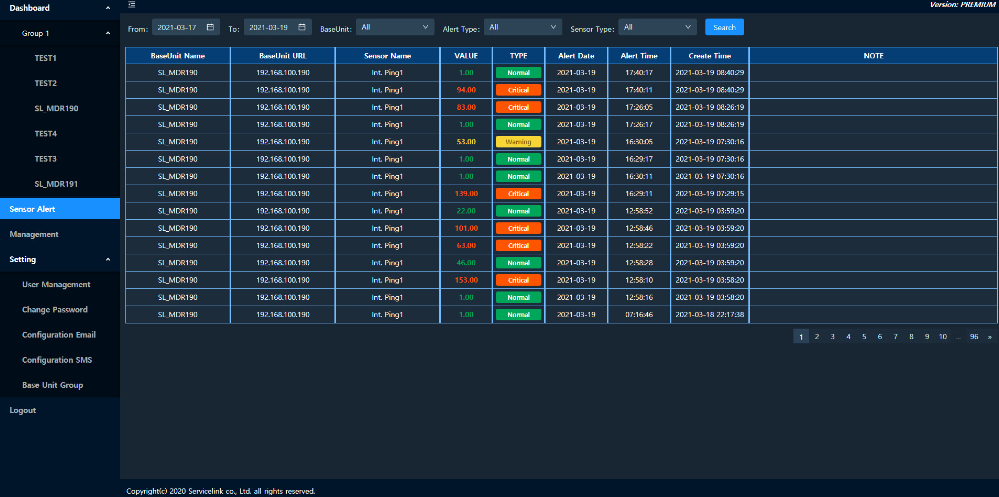
Task: Go to next pages with double-arrow icon
Action: click(990, 337)
